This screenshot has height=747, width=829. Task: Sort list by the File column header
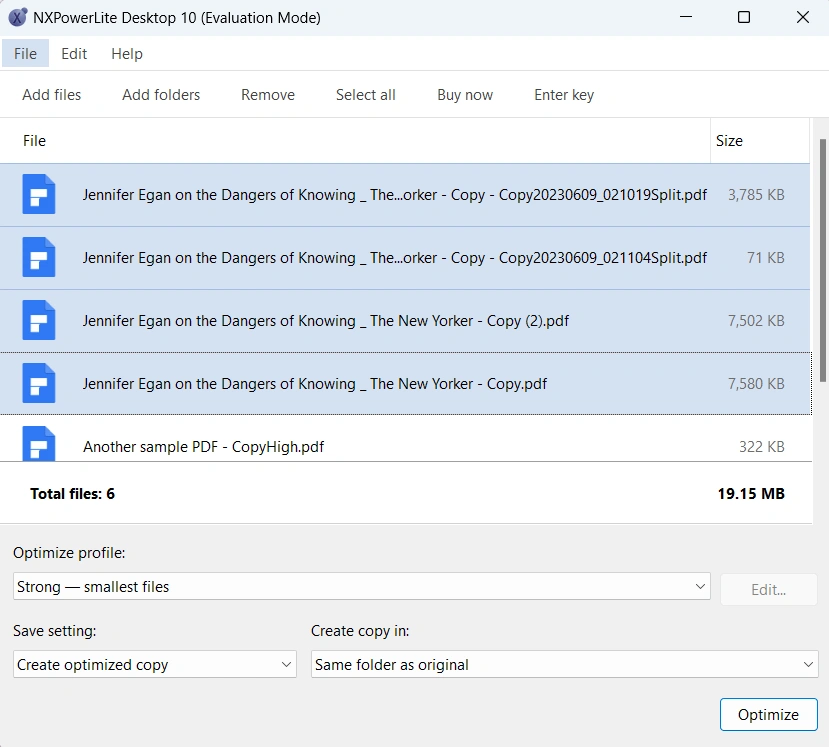tap(355, 141)
